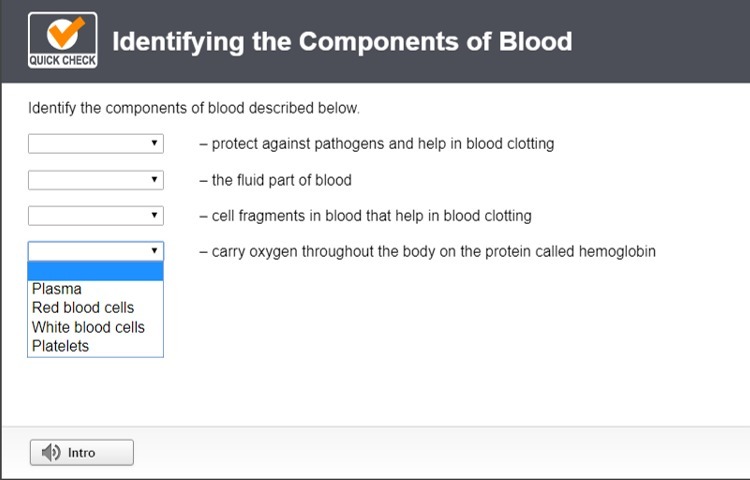Click protect against pathogens description text

click(382, 144)
